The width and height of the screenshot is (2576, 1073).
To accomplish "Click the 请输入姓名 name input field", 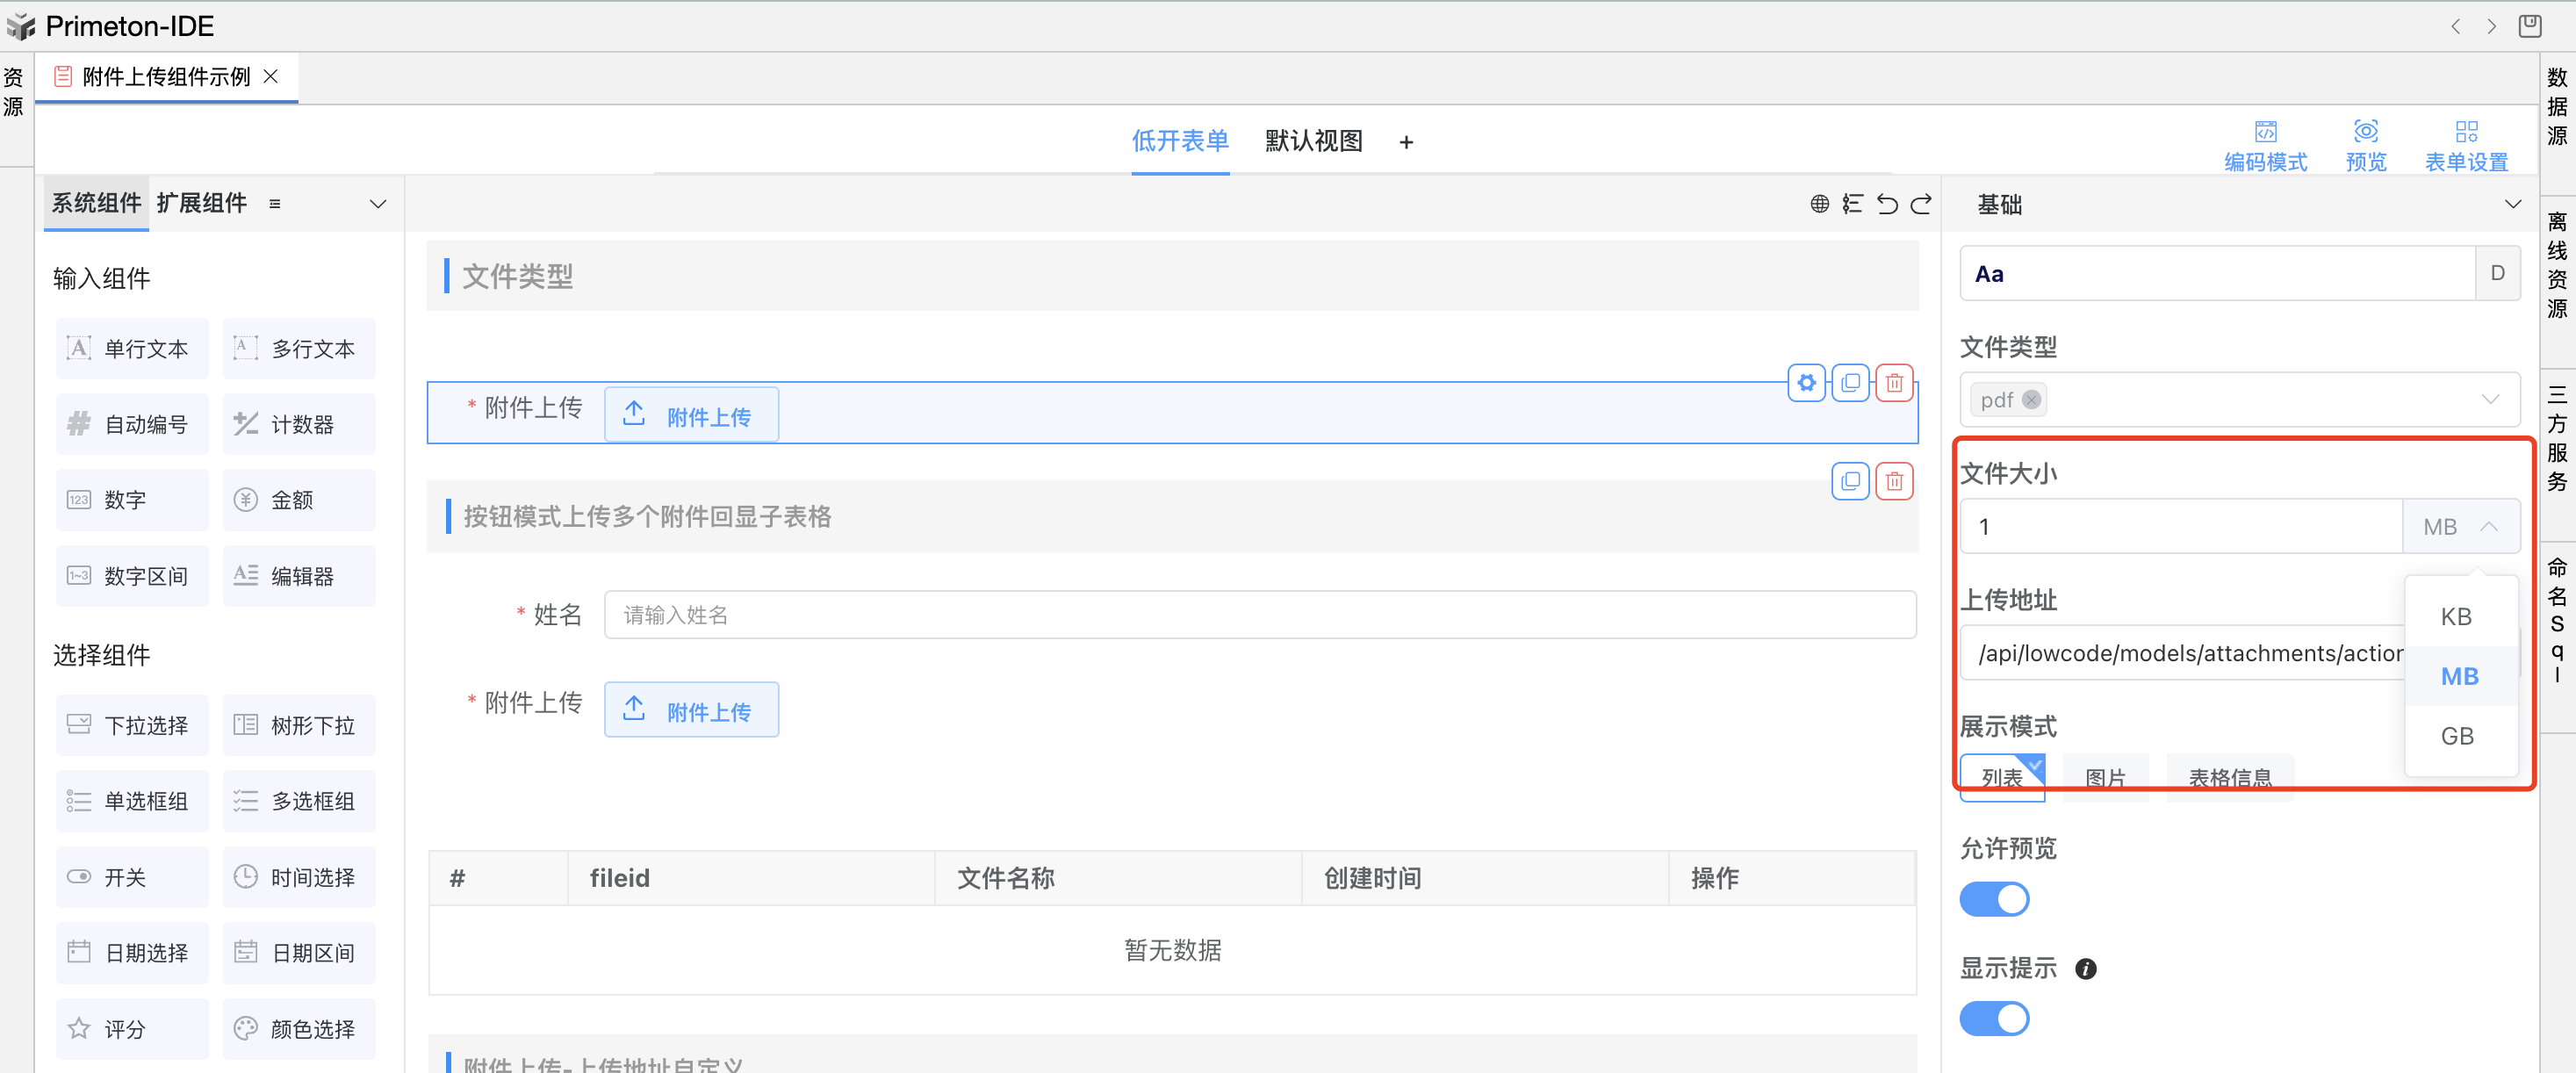I will 1259,614.
